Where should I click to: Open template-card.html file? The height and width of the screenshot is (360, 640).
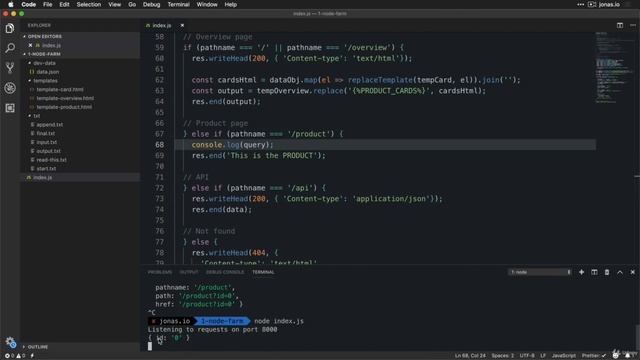tap(60, 89)
